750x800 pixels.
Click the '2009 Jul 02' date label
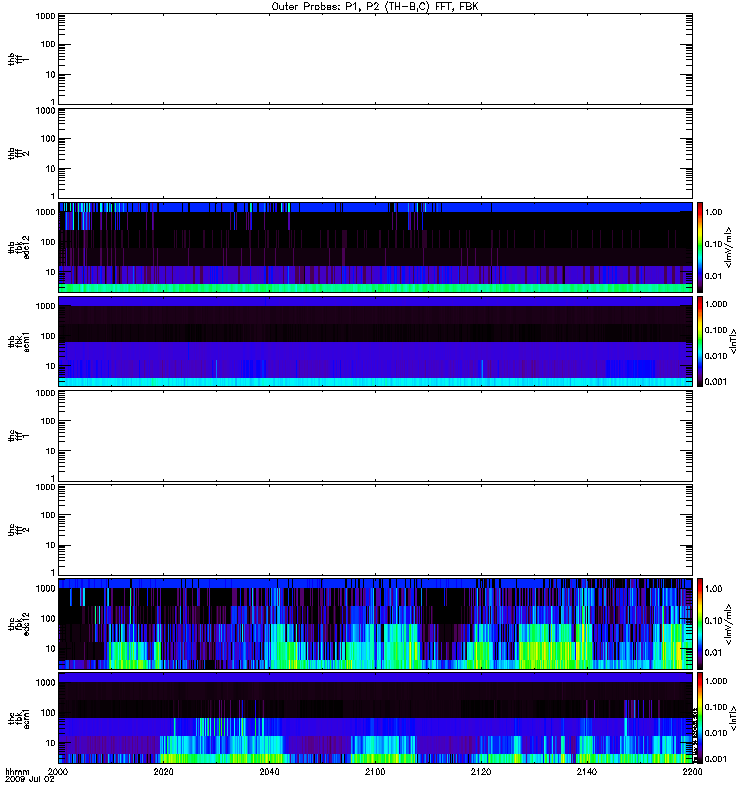click(x=30, y=780)
